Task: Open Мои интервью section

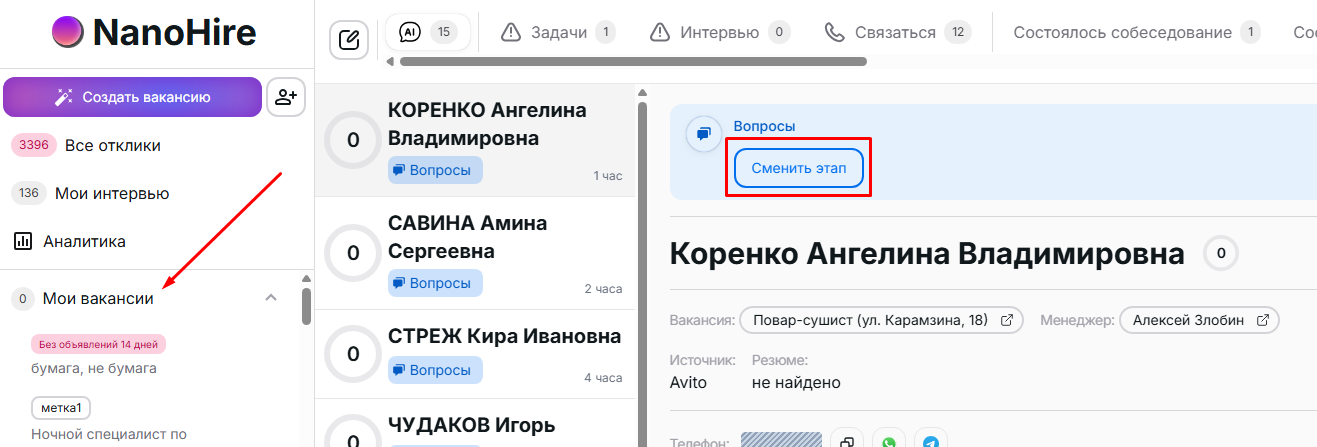Action: pyautogui.click(x=112, y=193)
